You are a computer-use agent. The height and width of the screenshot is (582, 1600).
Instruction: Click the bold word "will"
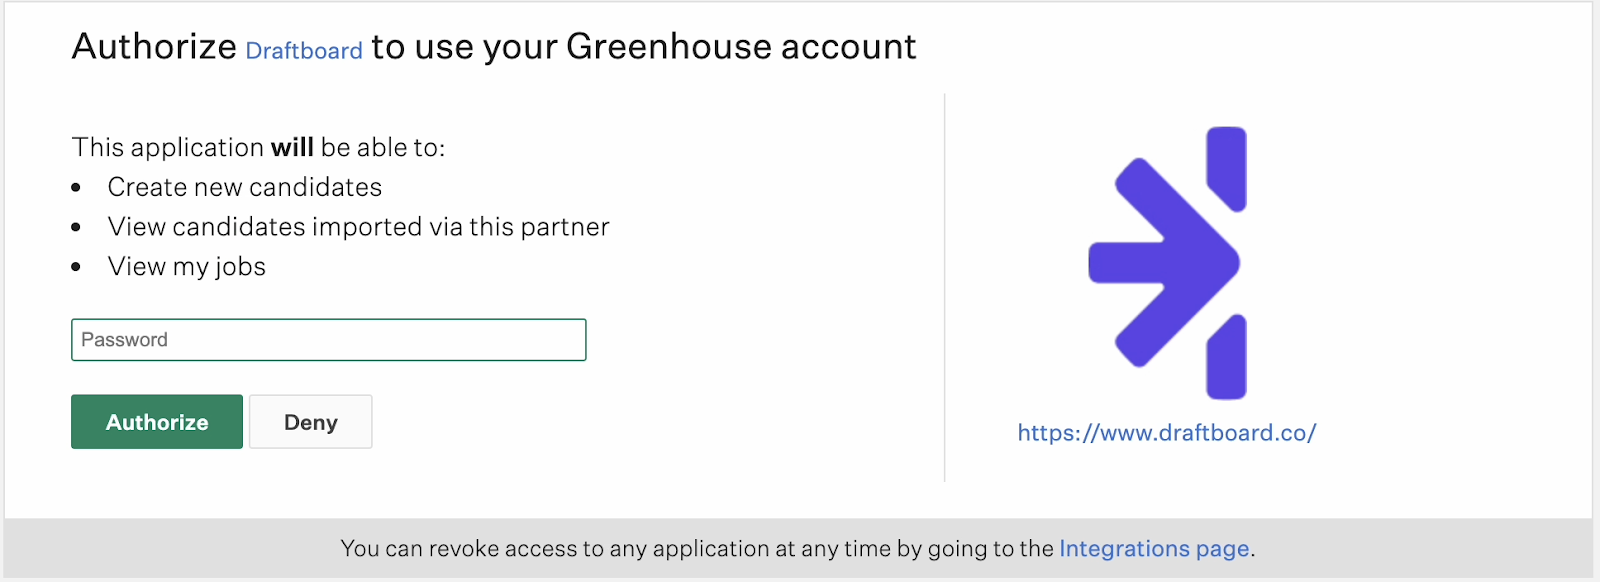(x=292, y=147)
